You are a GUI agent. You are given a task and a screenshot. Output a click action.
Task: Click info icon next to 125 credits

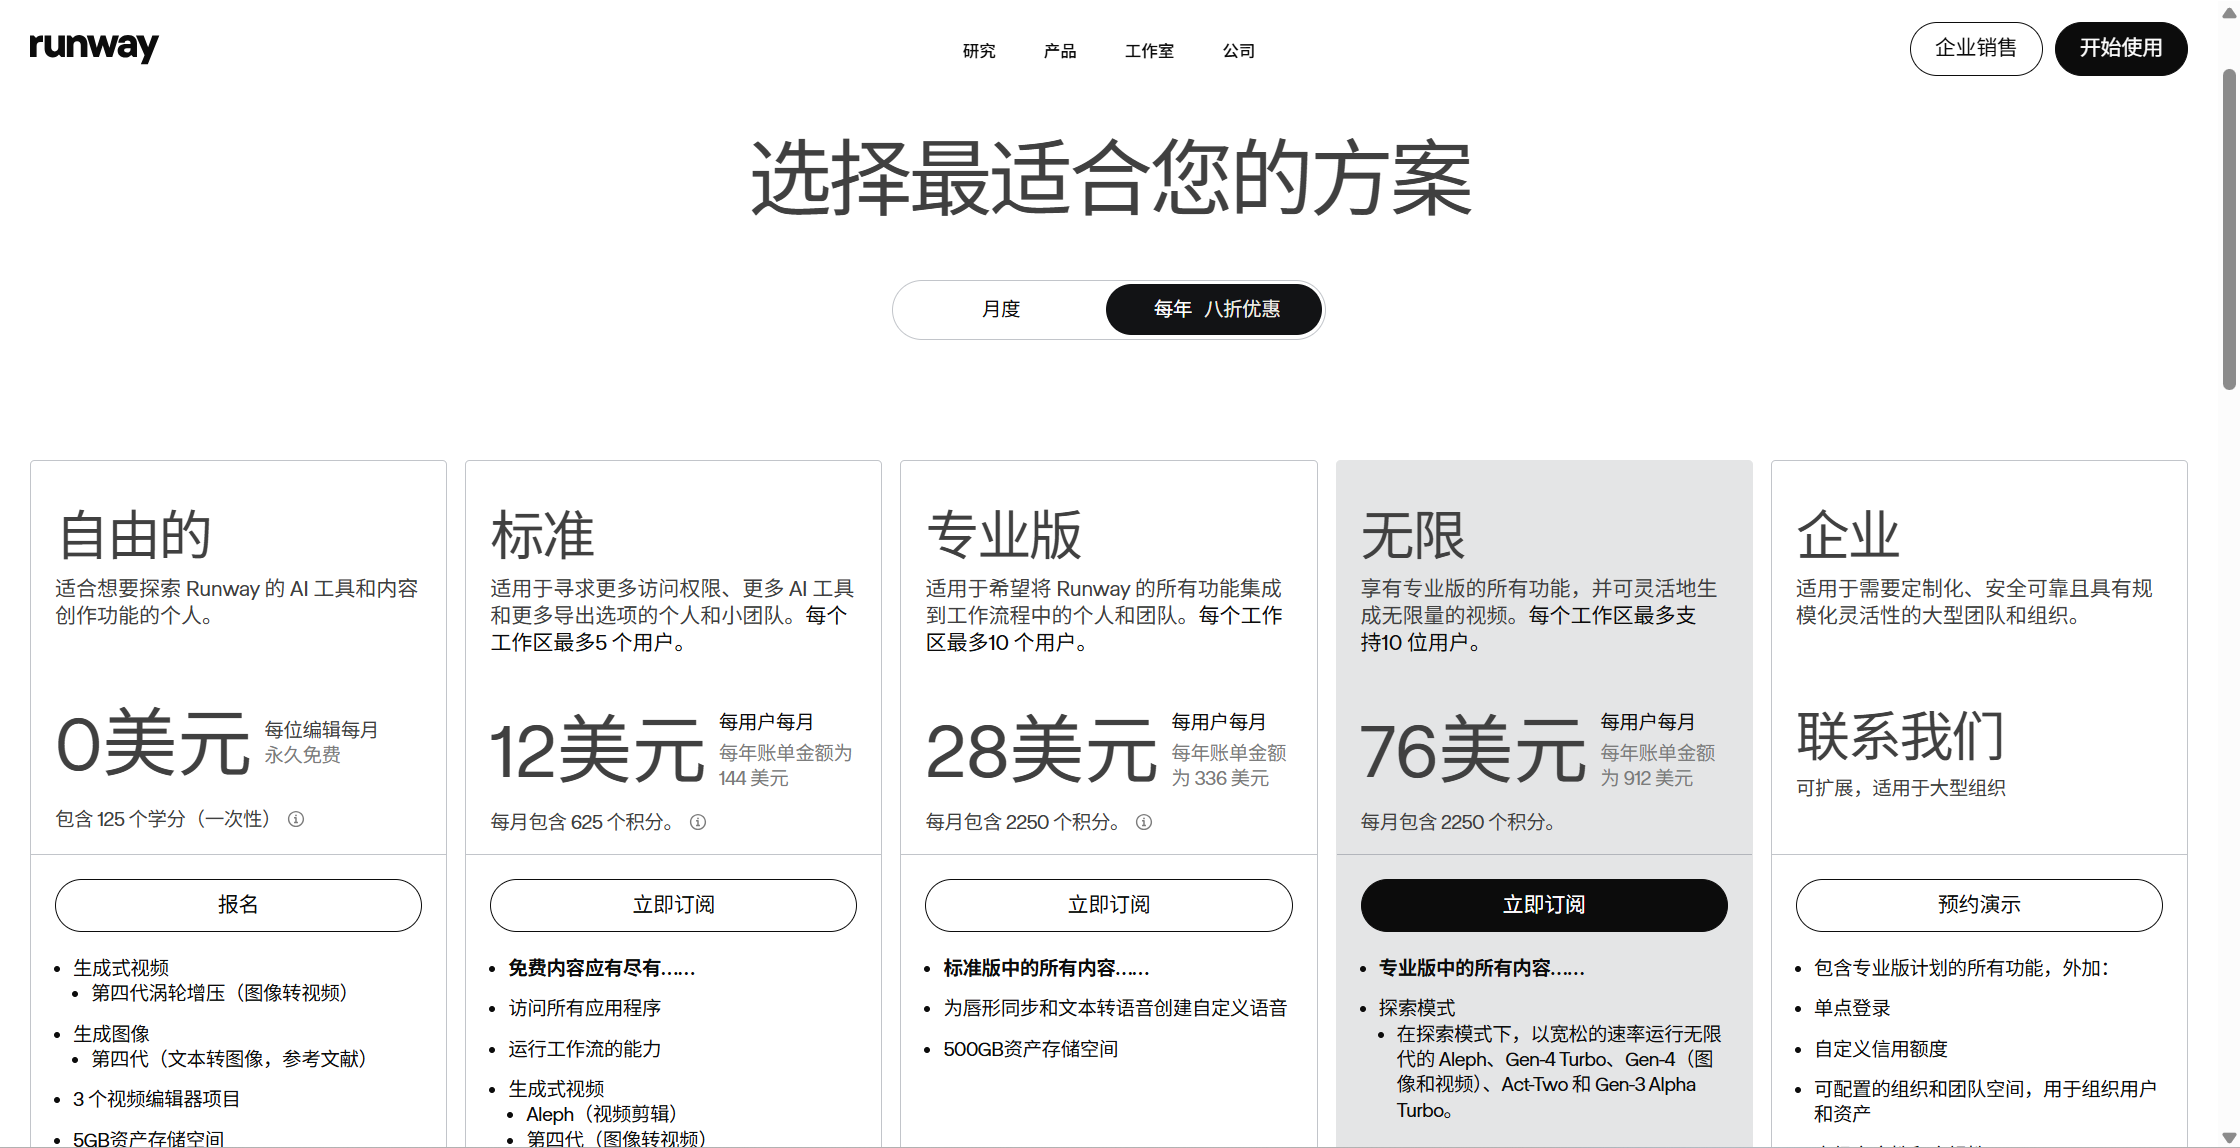pos(296,819)
